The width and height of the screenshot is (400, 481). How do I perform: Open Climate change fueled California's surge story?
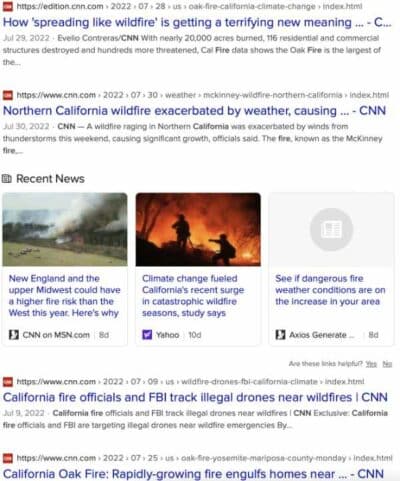click(x=193, y=296)
